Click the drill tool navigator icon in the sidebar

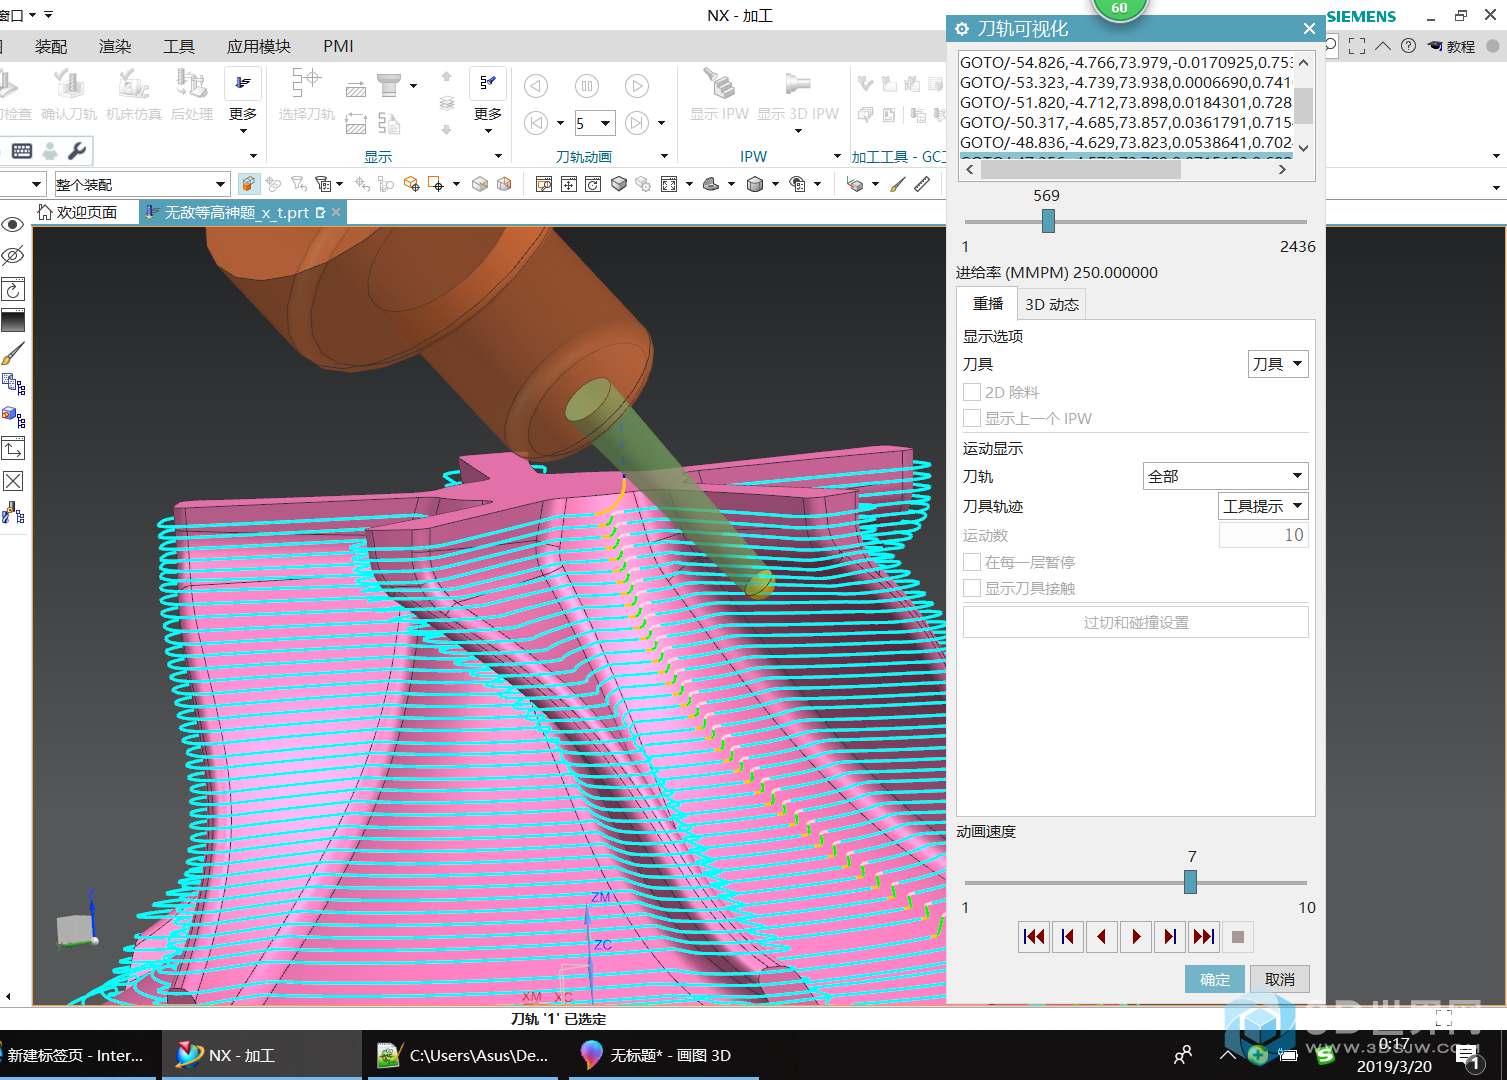pyautogui.click(x=13, y=513)
